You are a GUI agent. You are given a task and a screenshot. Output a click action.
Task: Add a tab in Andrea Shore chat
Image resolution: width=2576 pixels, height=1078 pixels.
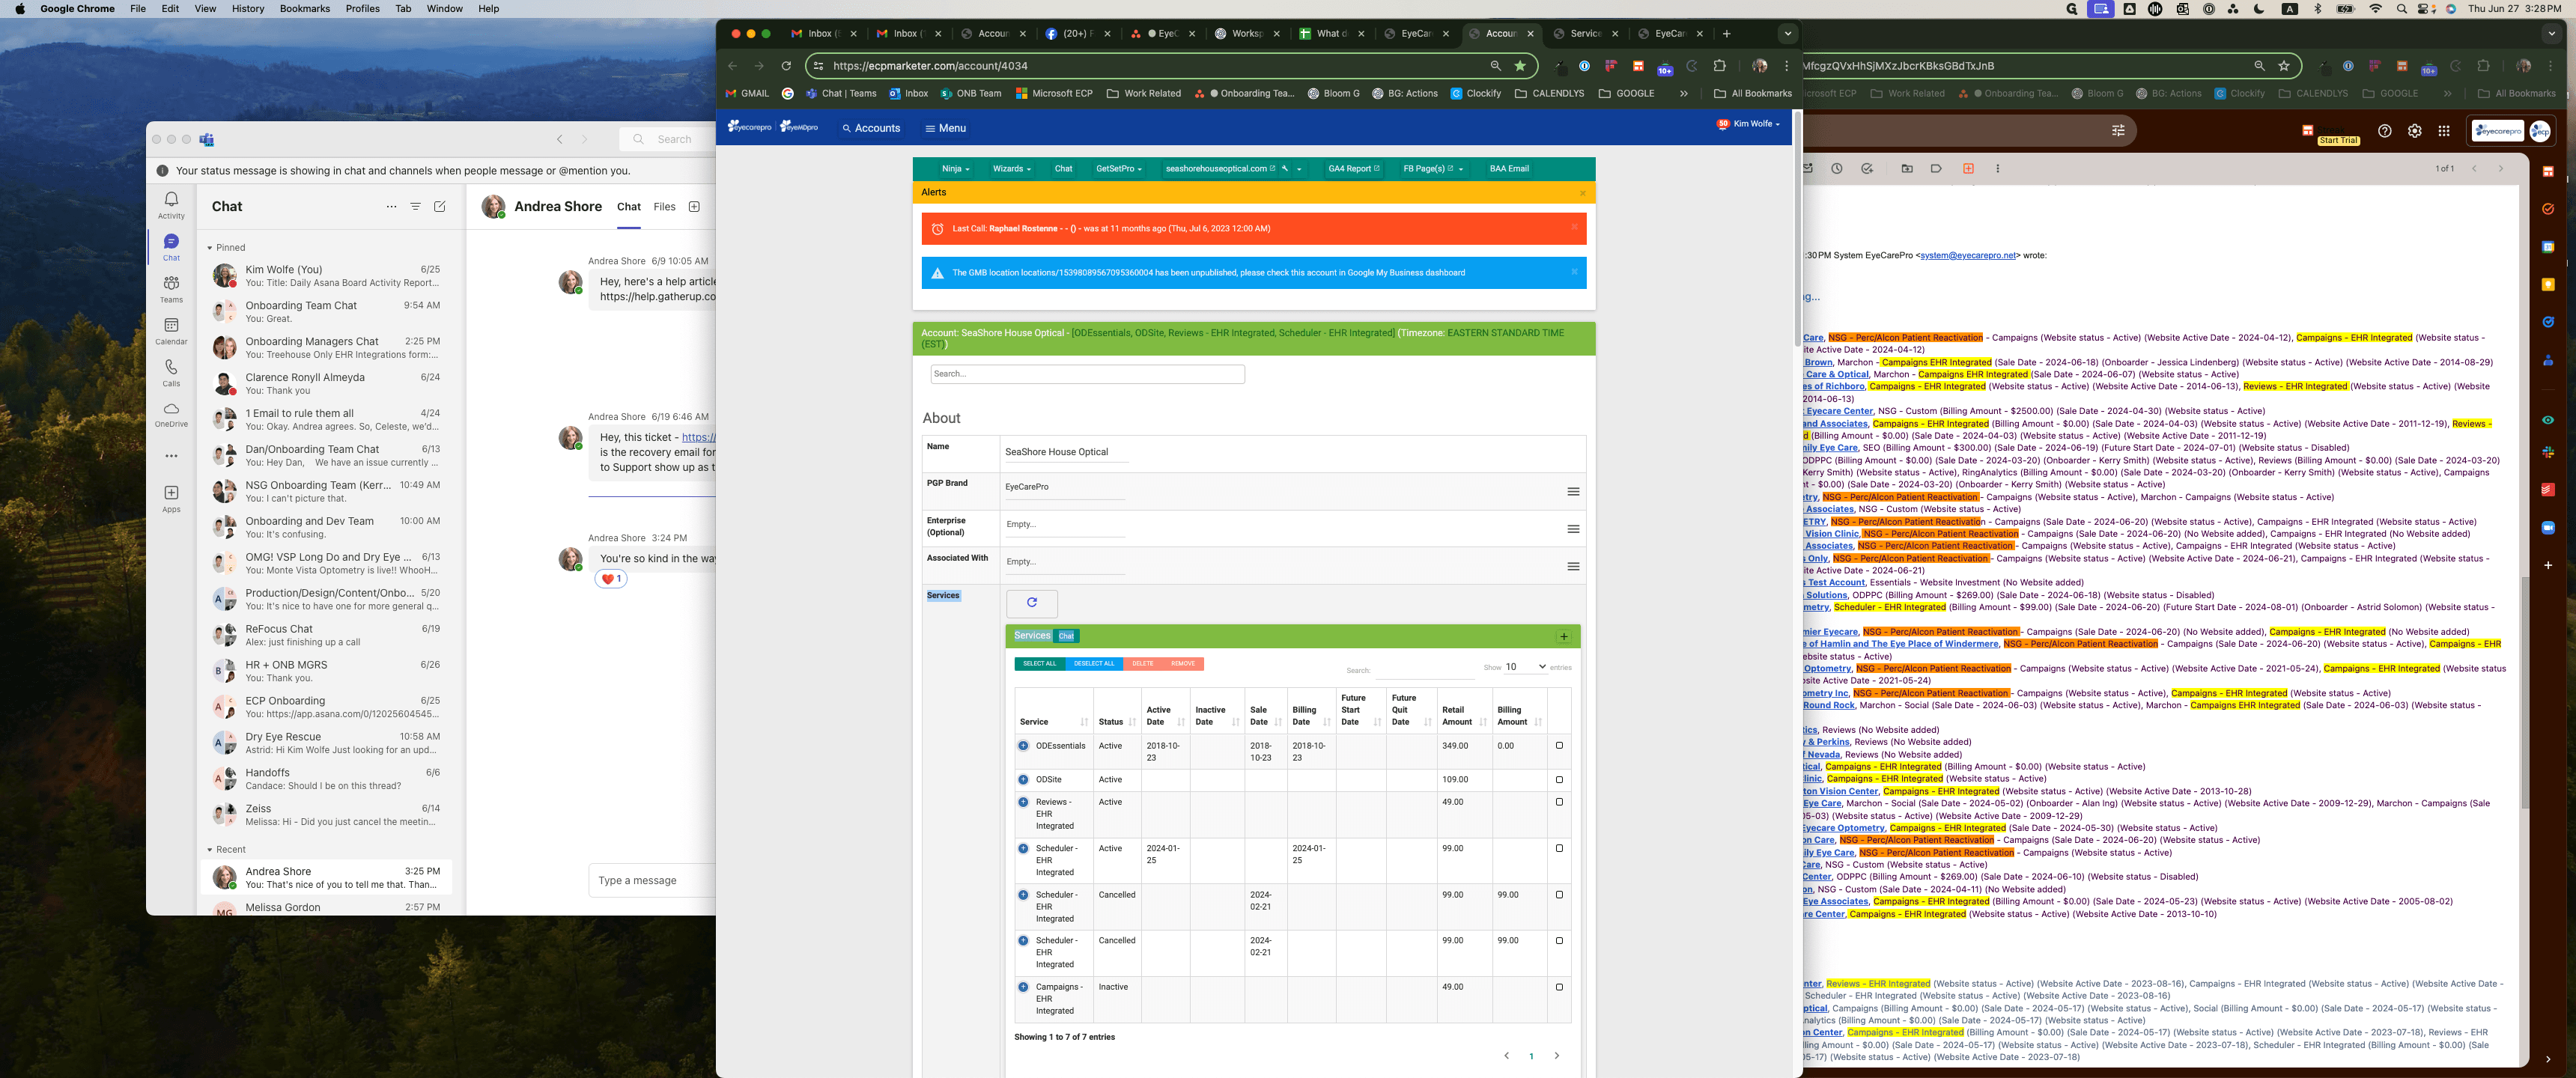694,207
